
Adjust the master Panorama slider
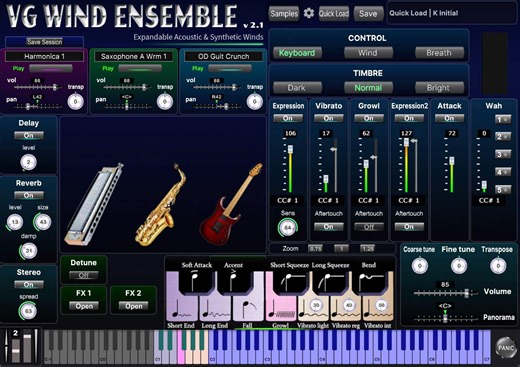pyautogui.click(x=445, y=318)
